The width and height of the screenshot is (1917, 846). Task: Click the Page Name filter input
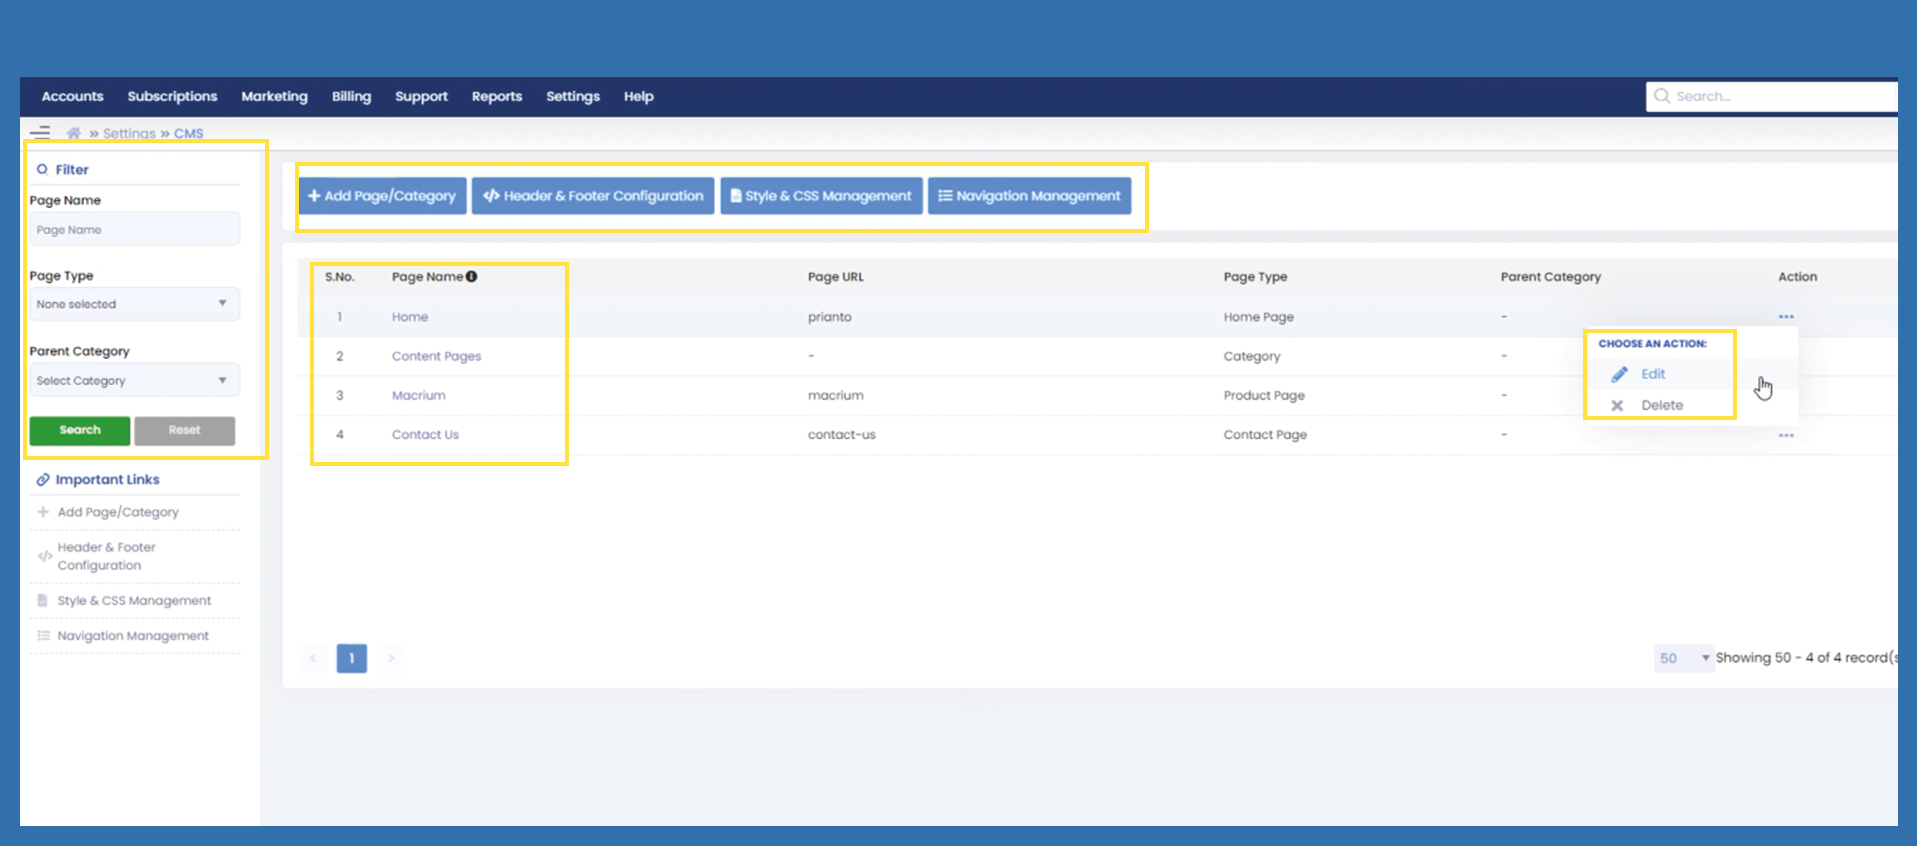point(134,230)
